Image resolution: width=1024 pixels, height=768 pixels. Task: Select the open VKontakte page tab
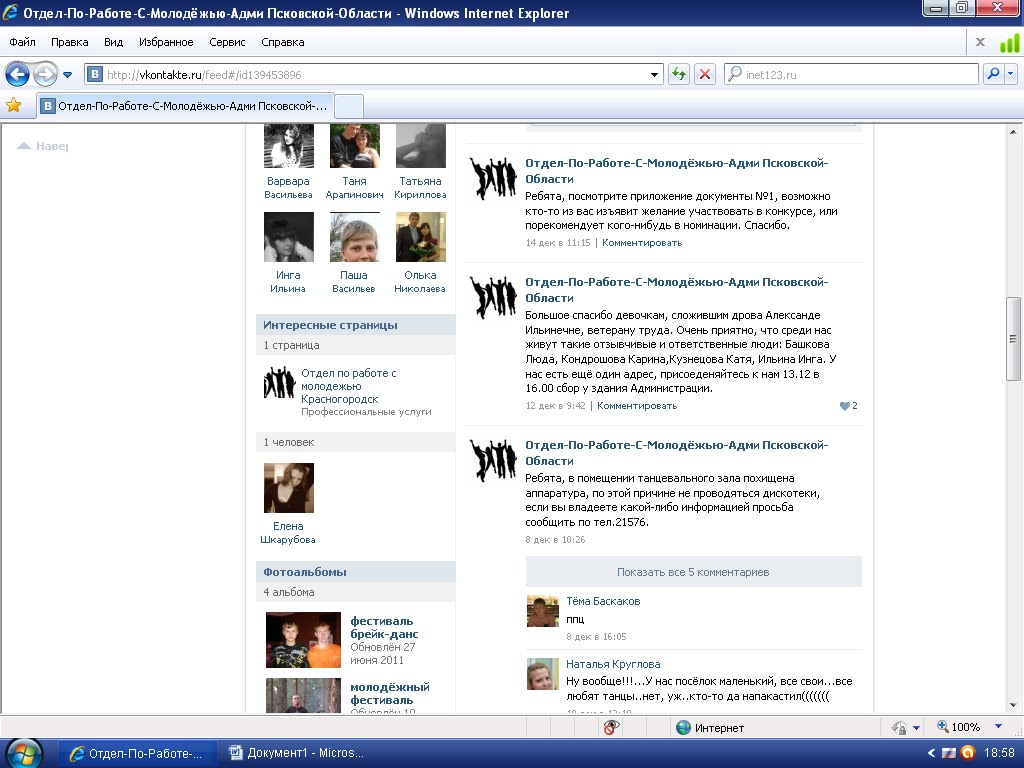click(x=186, y=106)
